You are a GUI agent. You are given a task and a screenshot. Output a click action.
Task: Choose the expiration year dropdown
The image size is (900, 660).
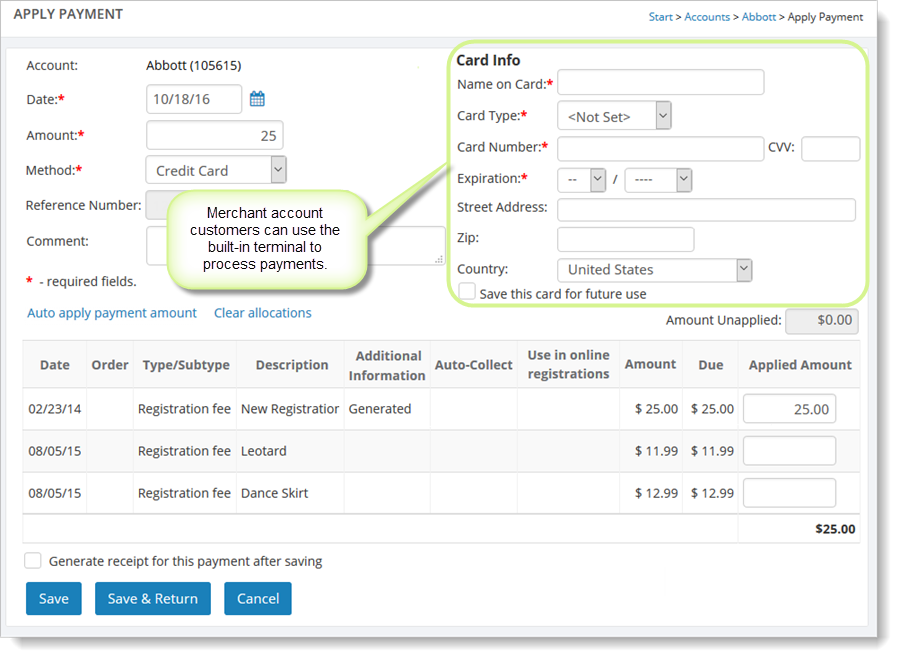click(658, 180)
